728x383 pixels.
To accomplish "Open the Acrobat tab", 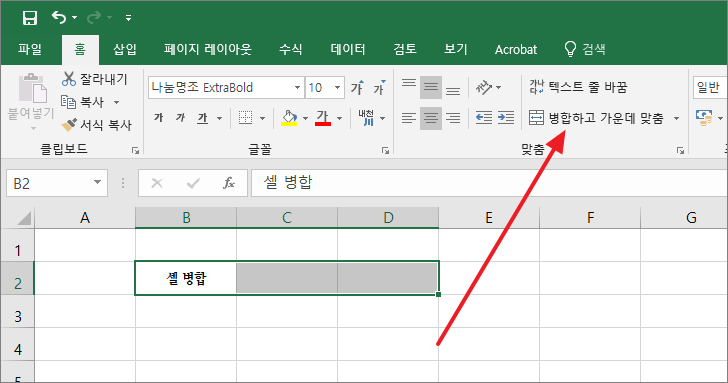I will (x=516, y=49).
